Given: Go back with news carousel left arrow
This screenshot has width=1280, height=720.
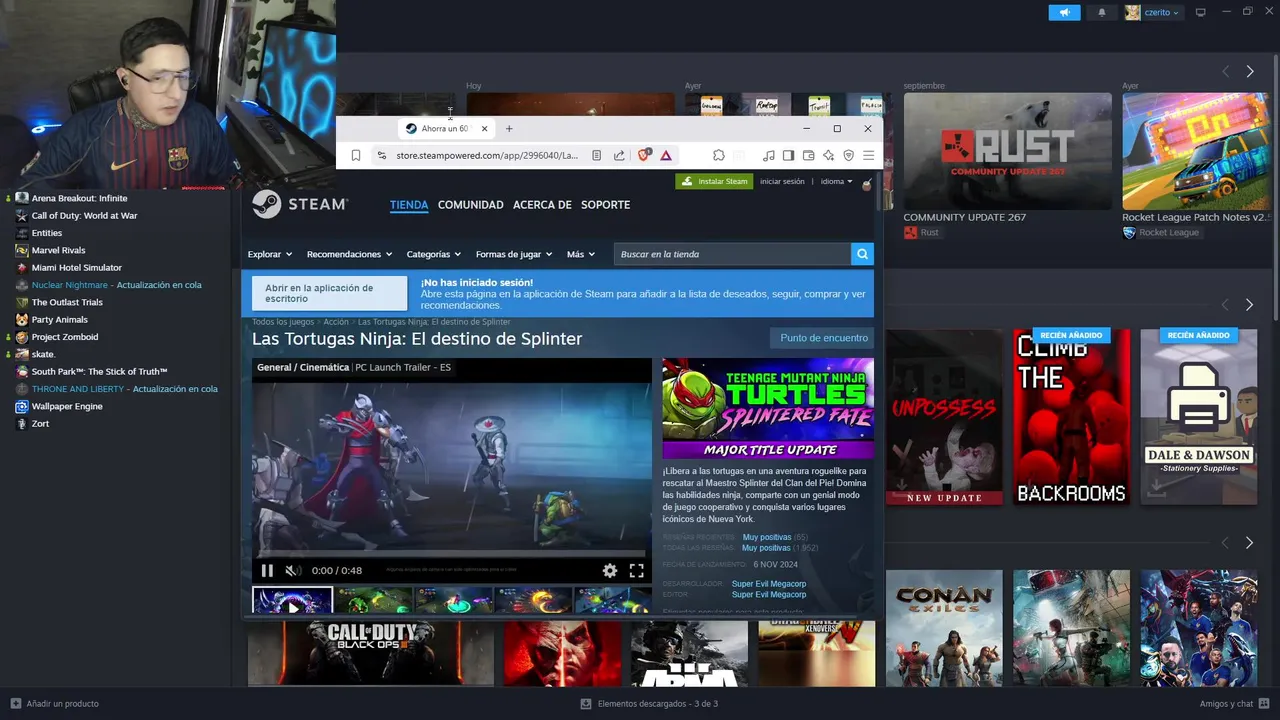Looking at the screenshot, I should point(1225,72).
